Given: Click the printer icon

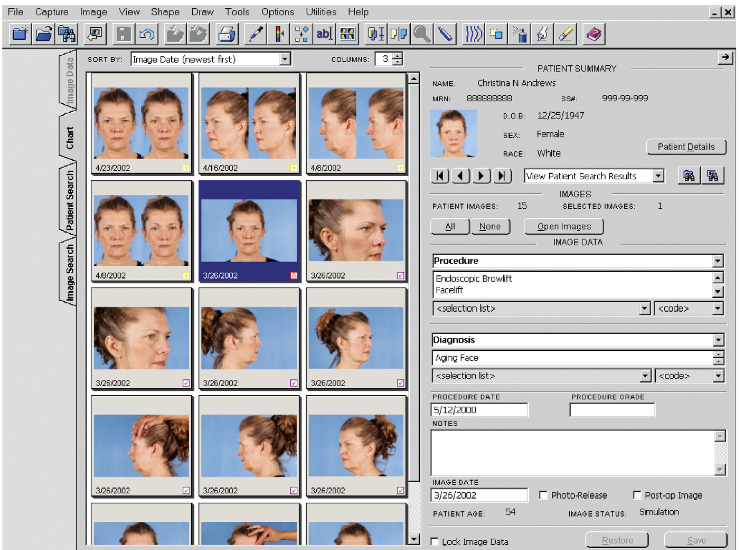Looking at the screenshot, I should tap(226, 34).
